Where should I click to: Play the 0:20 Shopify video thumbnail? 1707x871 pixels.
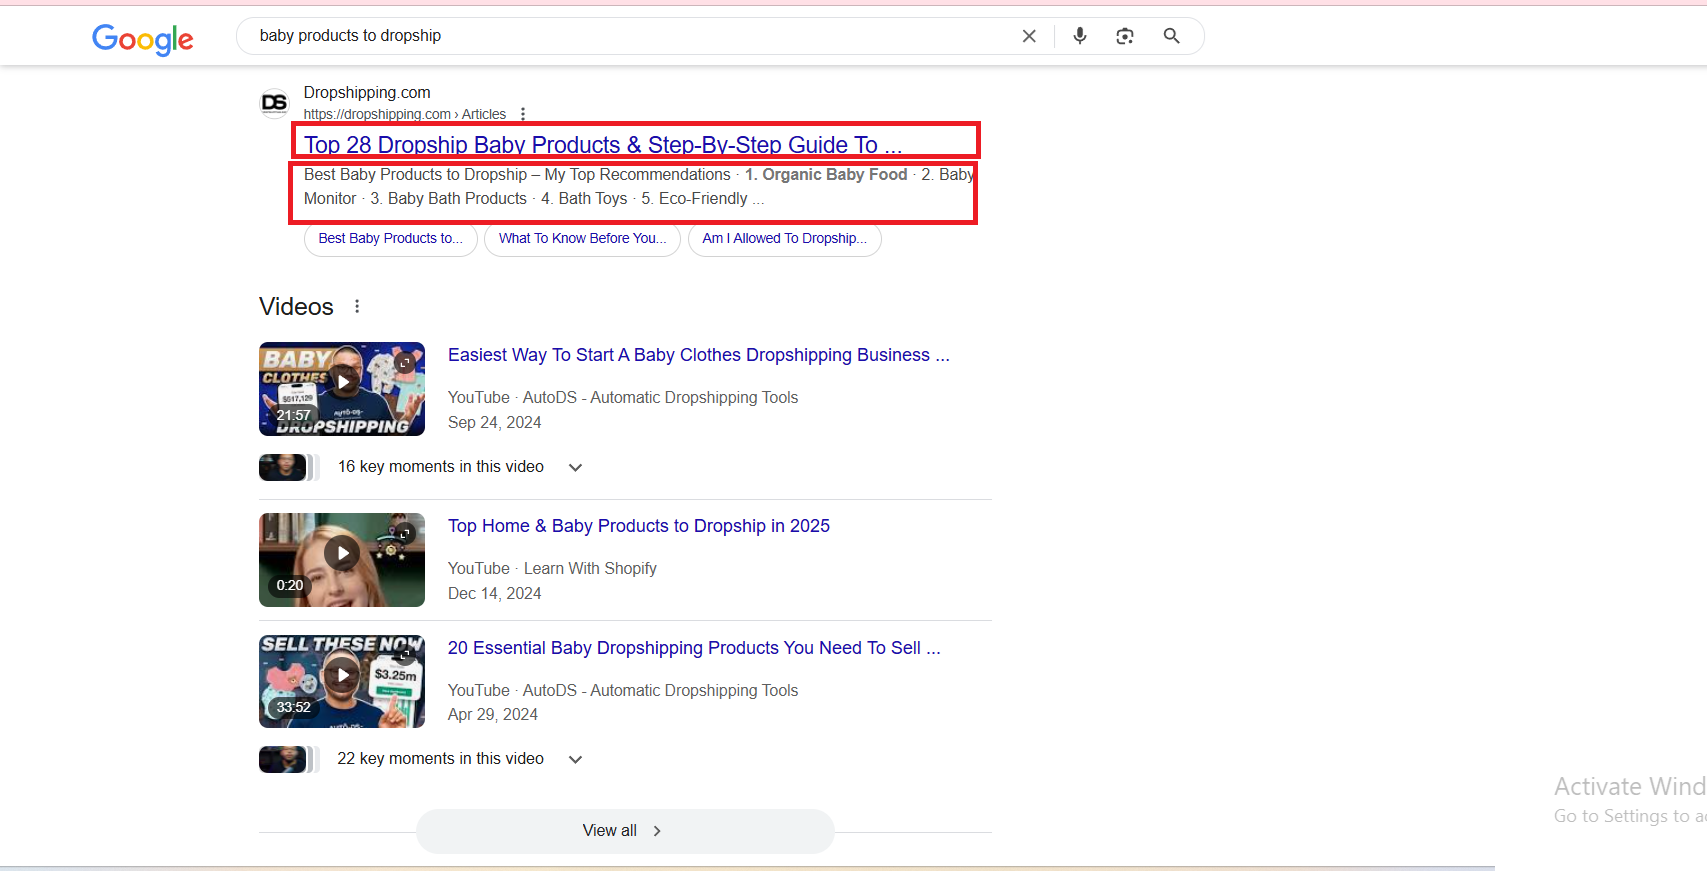tap(342, 560)
